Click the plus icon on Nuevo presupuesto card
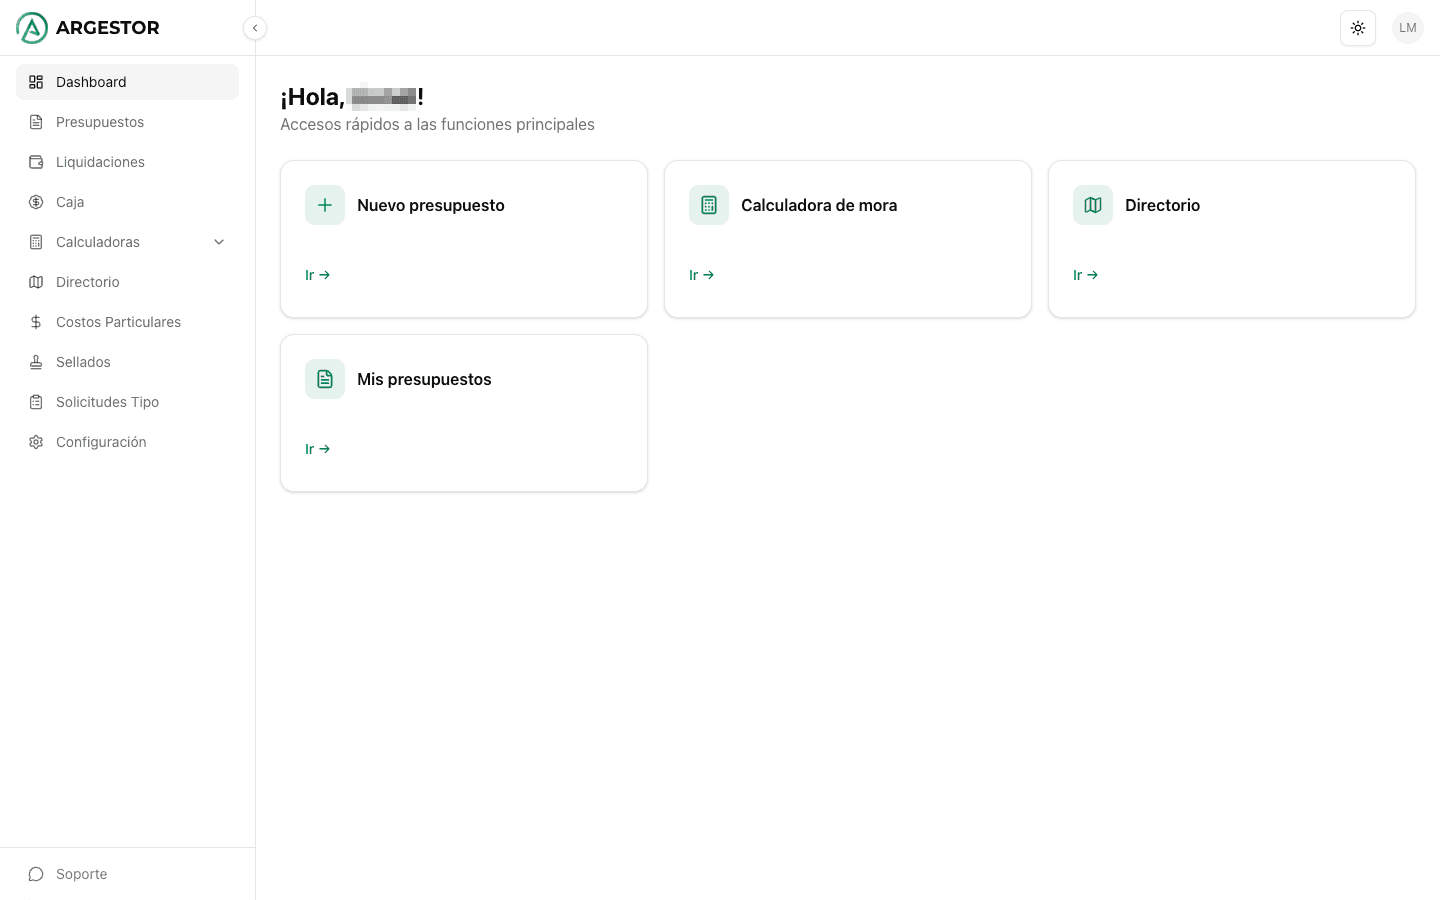Screen dimensions: 1440x900 [x=325, y=205]
